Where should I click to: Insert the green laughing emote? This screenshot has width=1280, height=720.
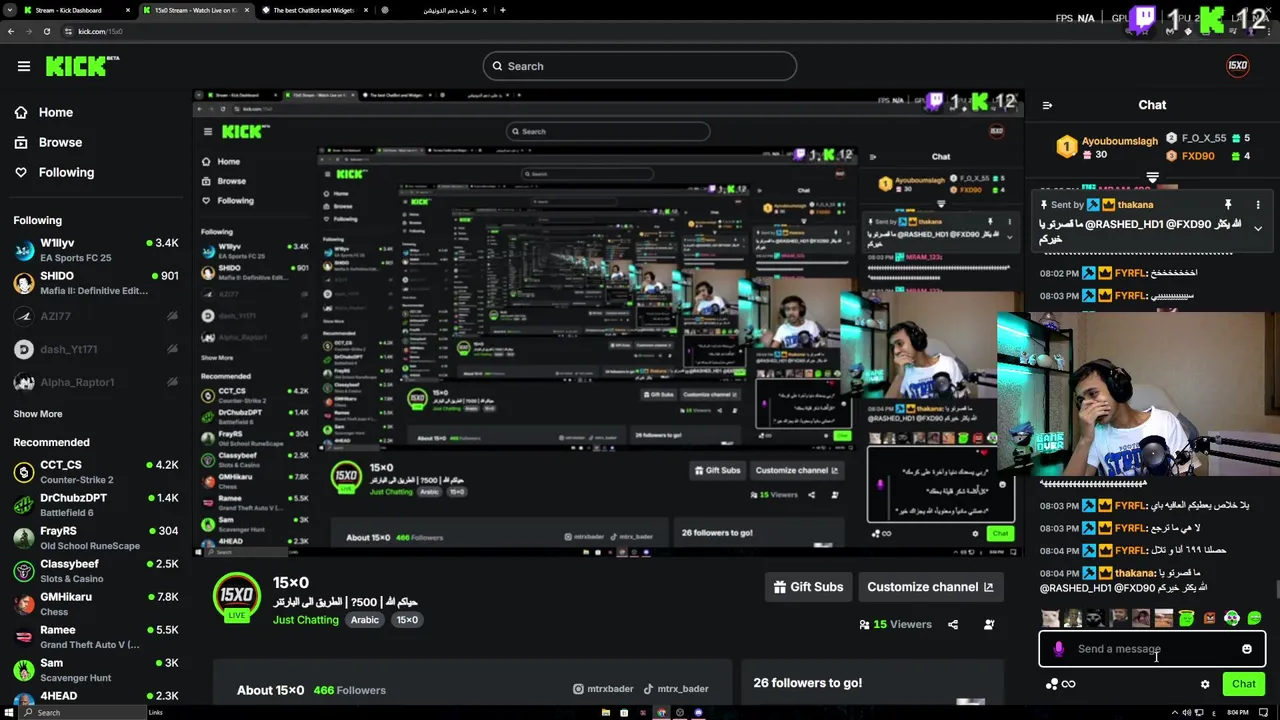(x=1255, y=619)
